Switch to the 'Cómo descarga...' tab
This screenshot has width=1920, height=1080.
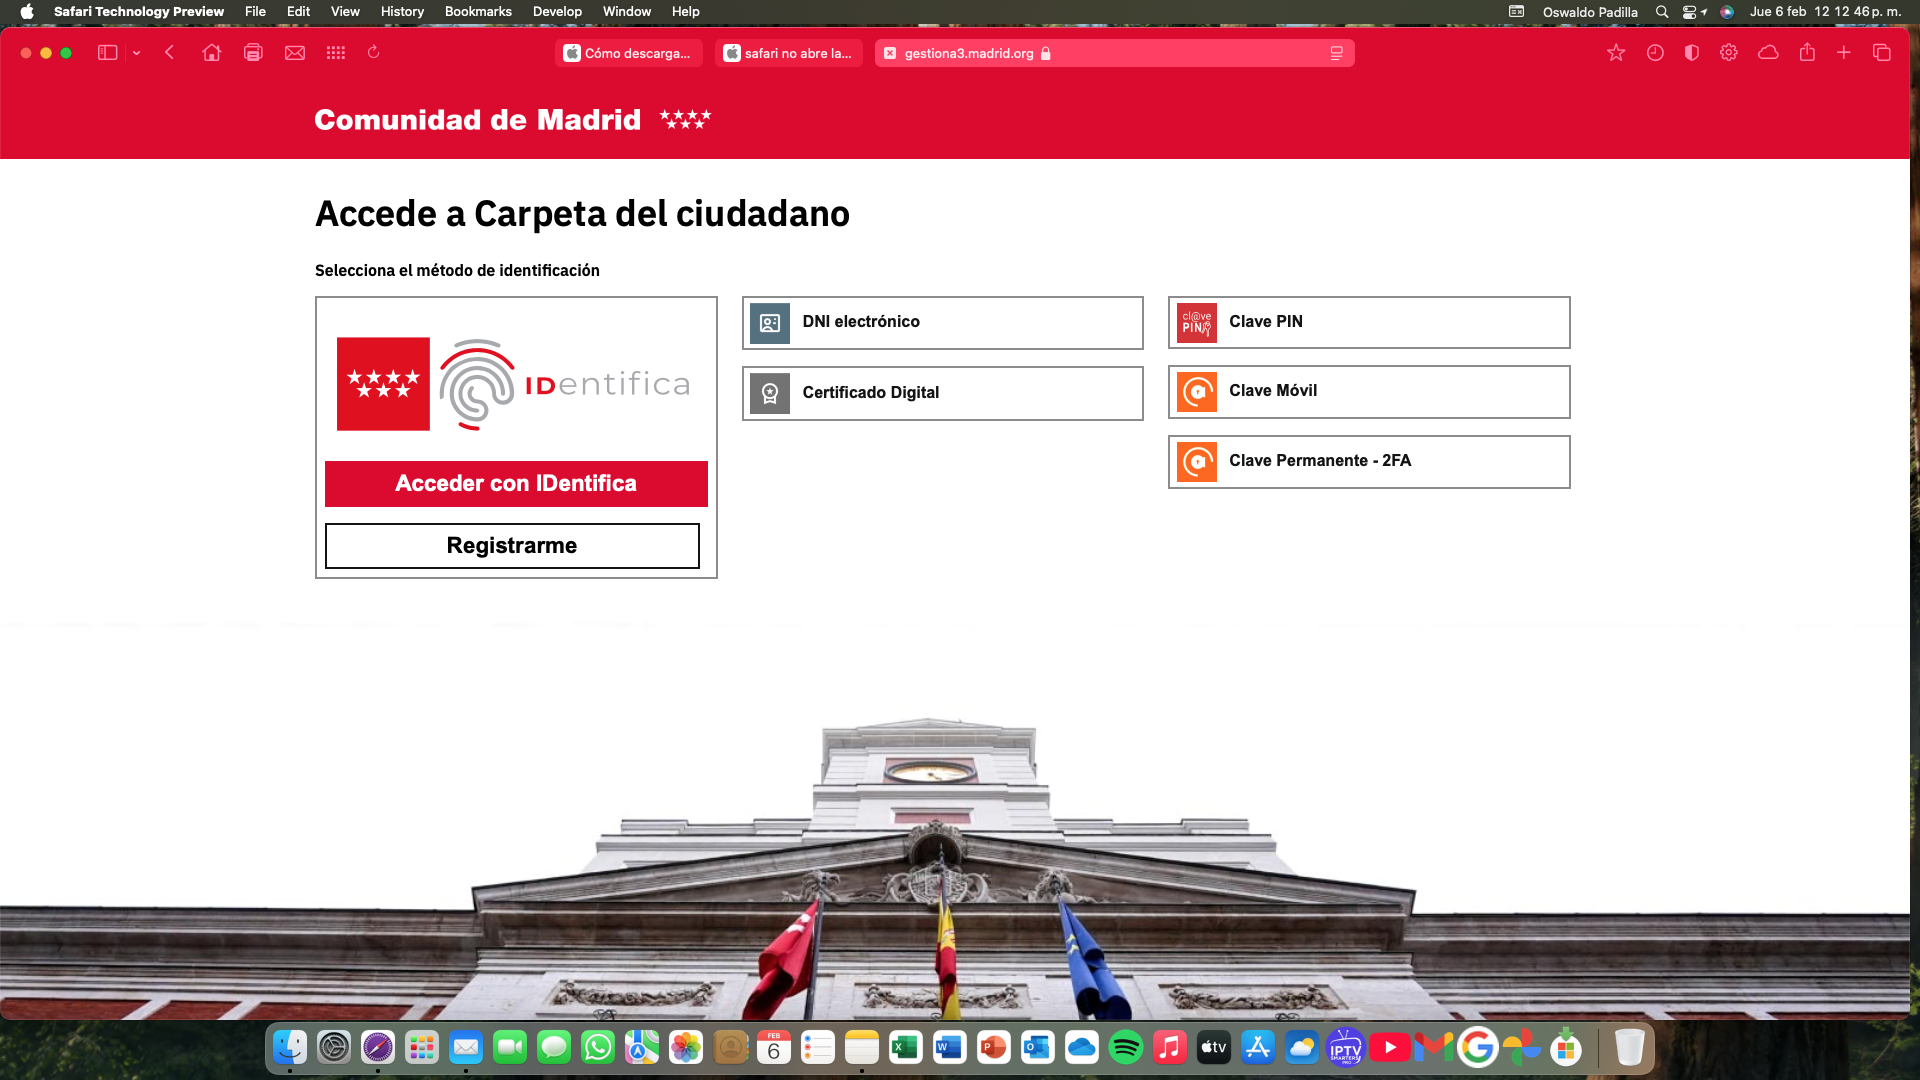click(629, 54)
